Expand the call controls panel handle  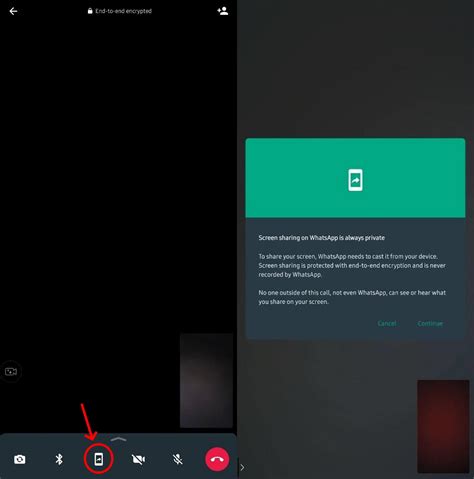(118, 440)
